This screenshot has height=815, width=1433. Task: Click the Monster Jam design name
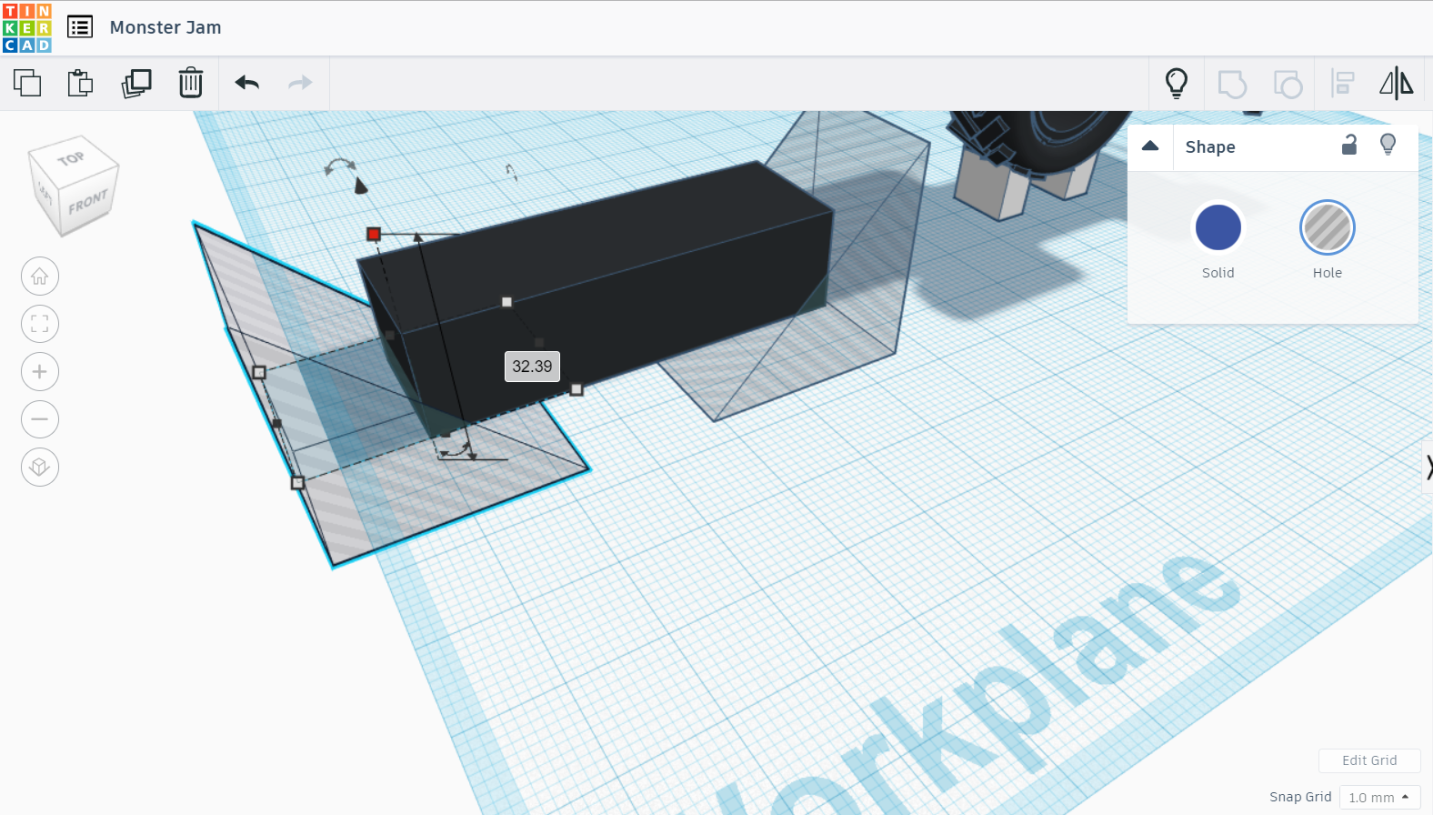point(166,27)
